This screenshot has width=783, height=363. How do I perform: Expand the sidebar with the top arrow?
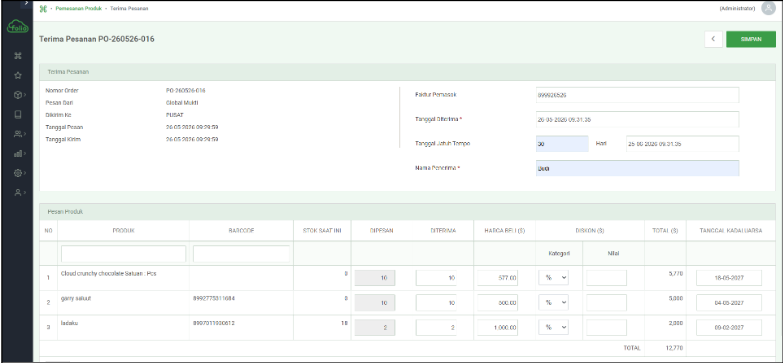[26, 3]
